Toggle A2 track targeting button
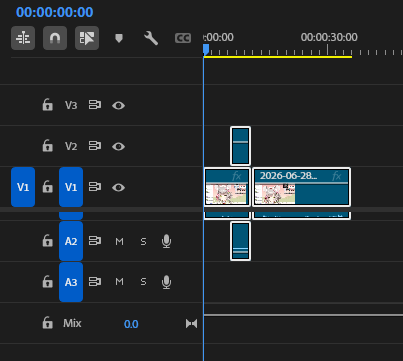The height and width of the screenshot is (361, 403). pos(71,241)
